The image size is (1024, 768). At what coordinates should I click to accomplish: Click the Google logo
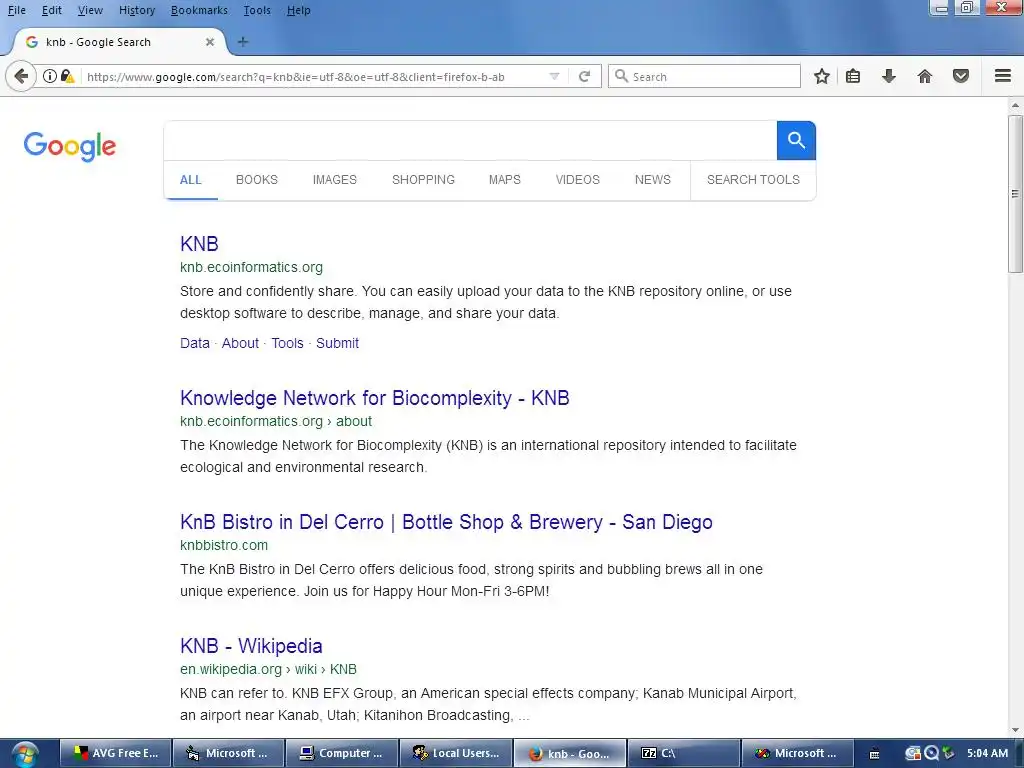(70, 146)
